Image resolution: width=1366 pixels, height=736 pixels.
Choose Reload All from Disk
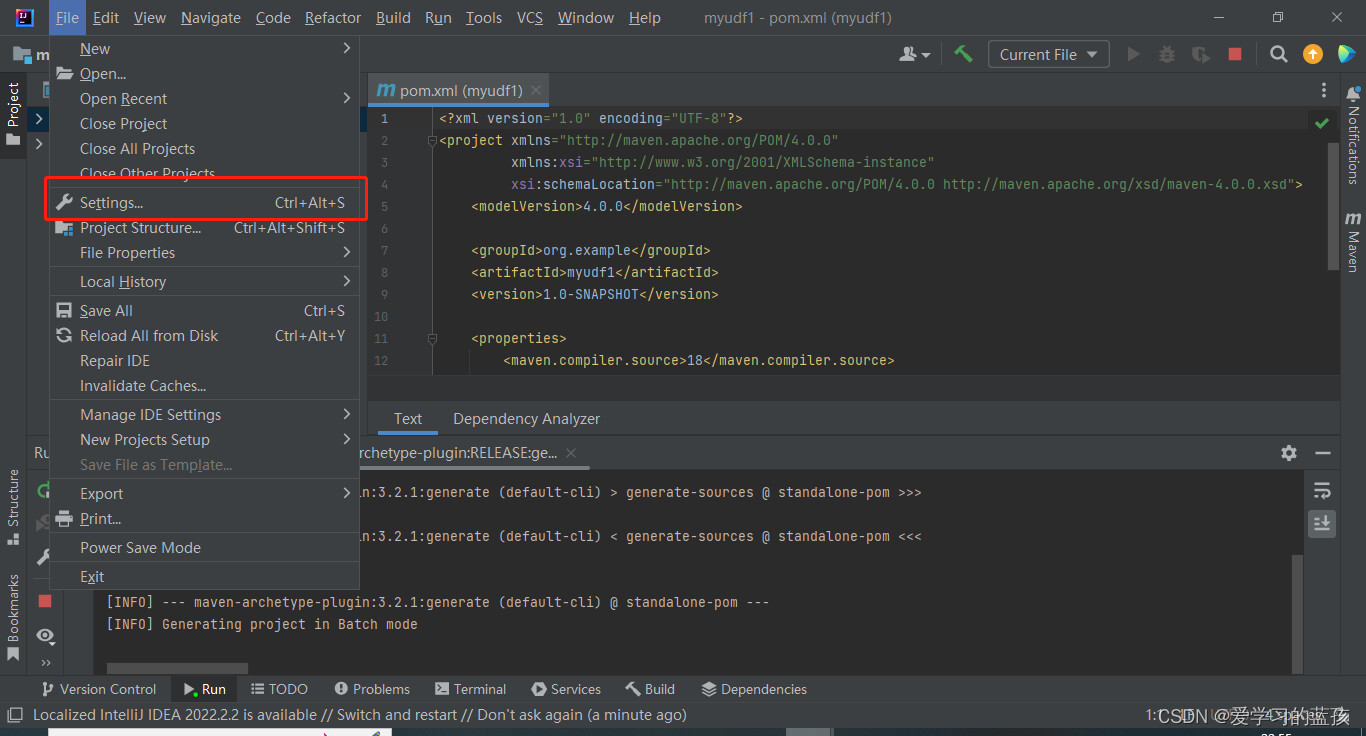pos(204,336)
